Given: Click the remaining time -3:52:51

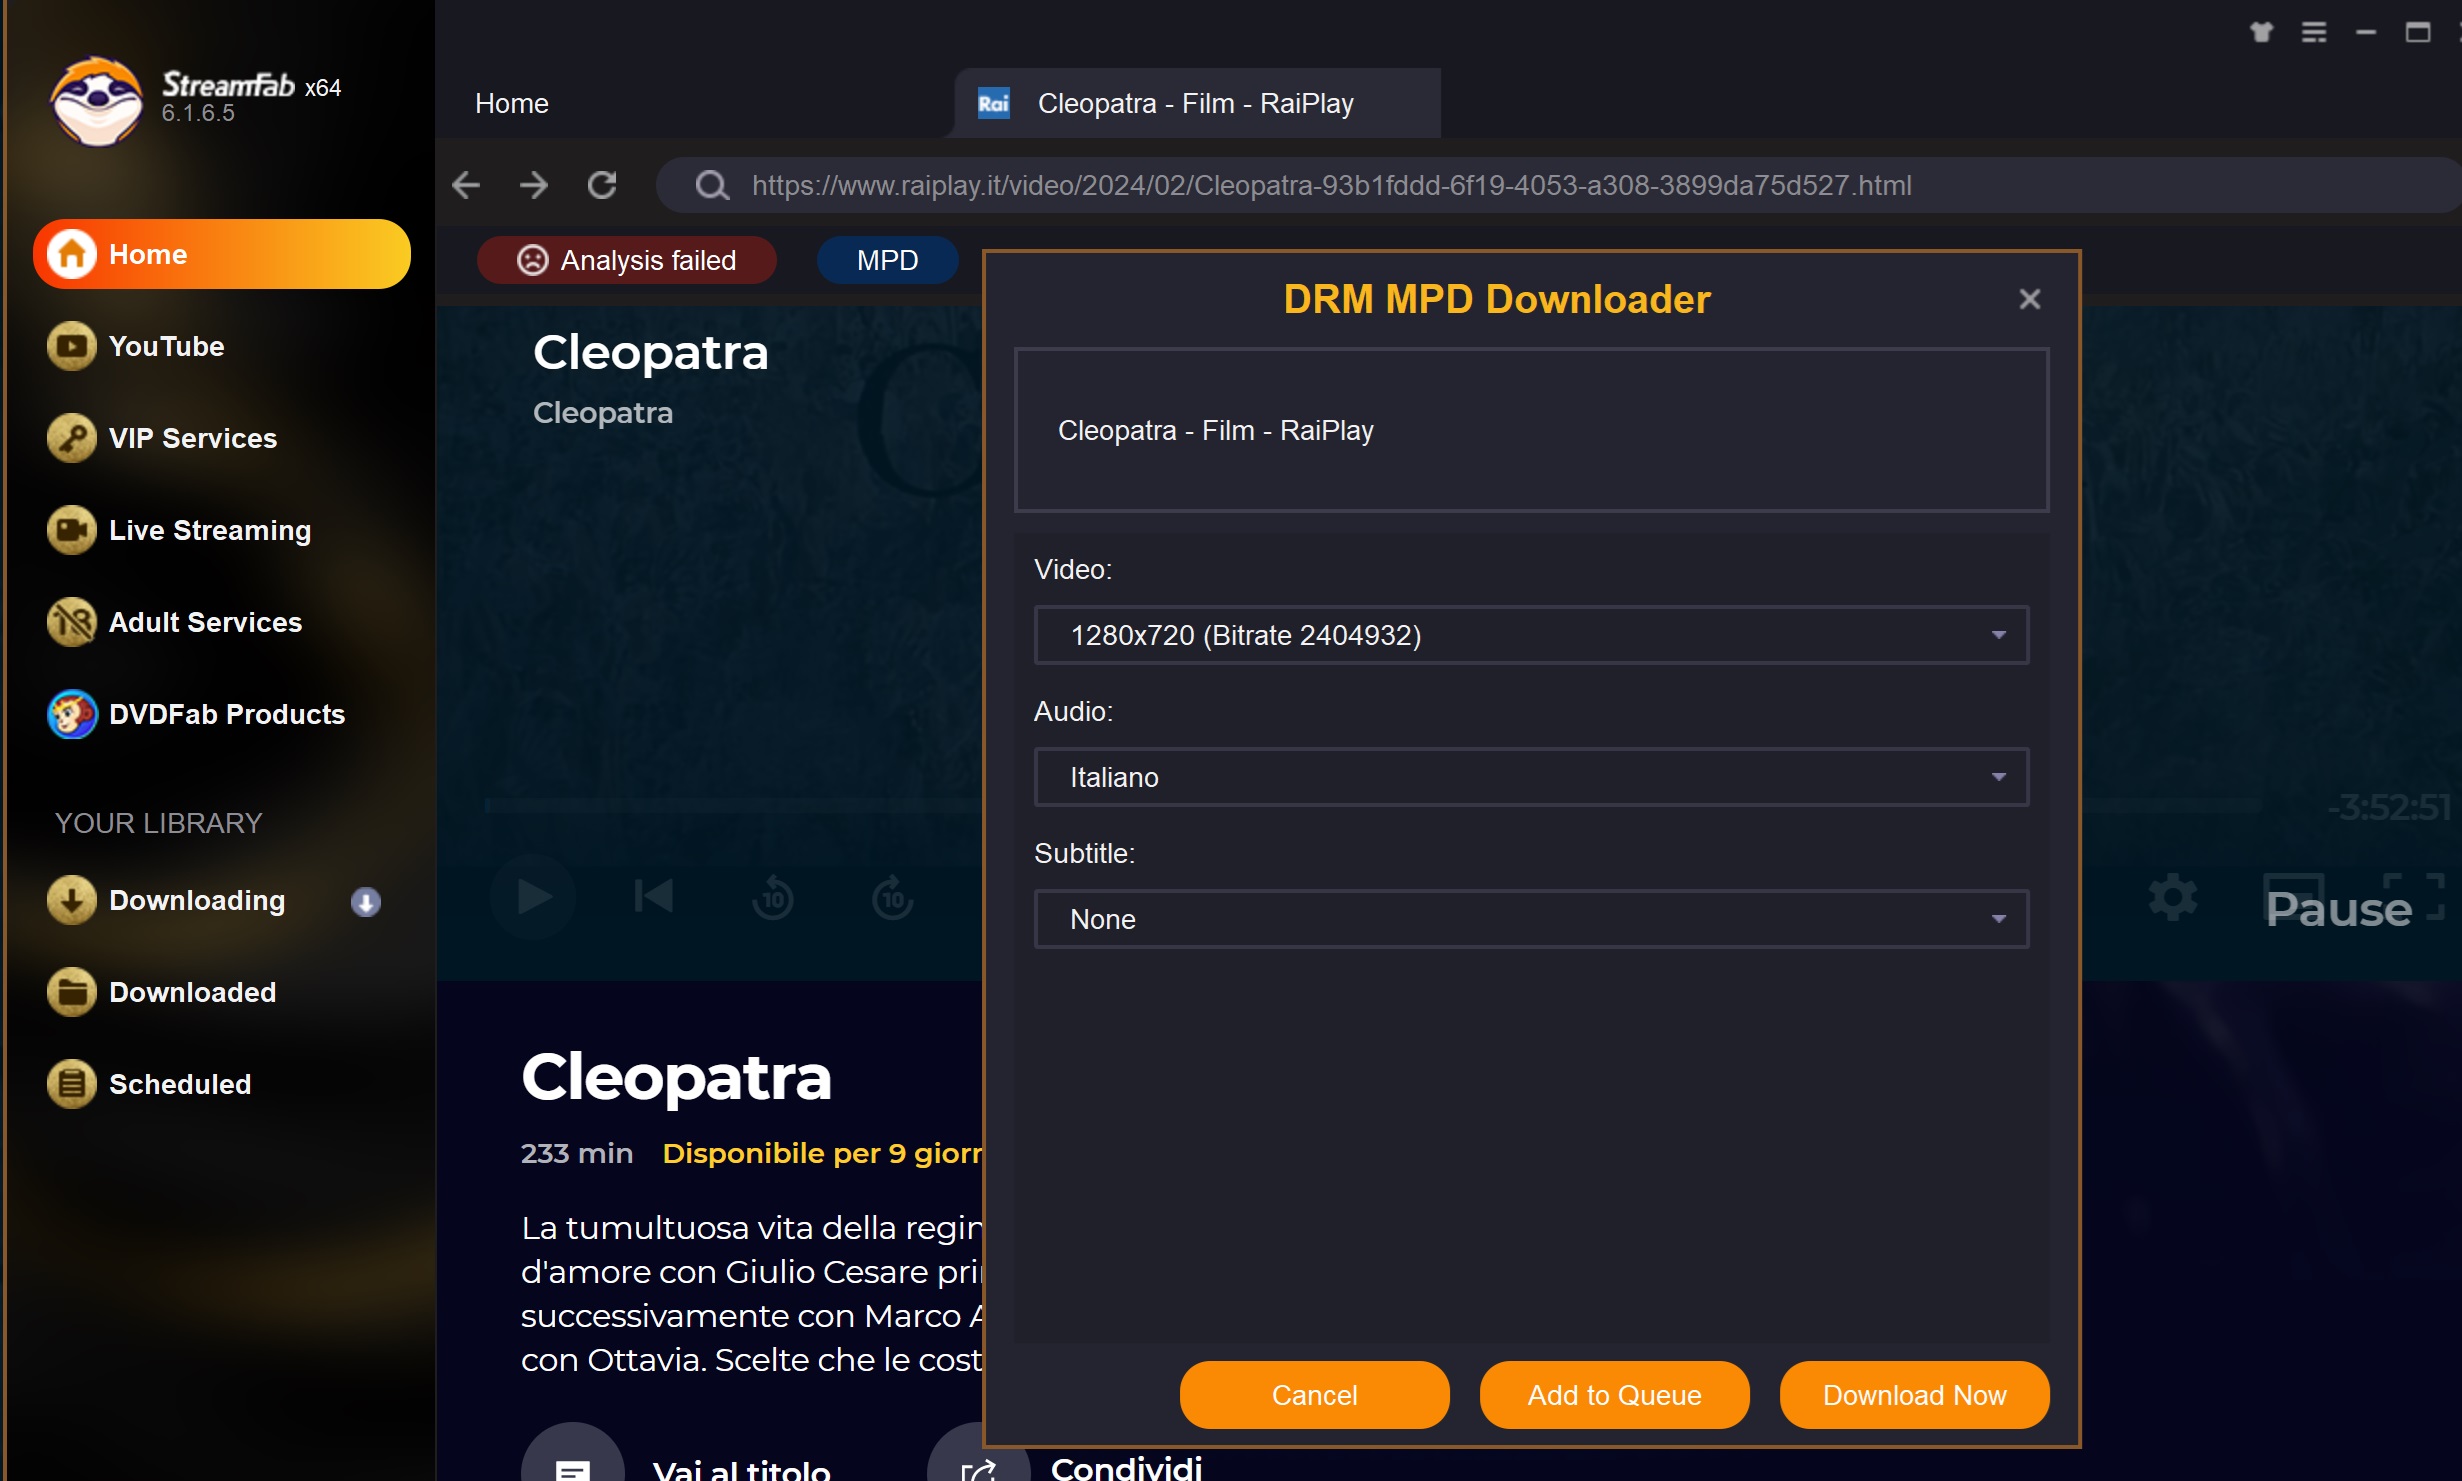Looking at the screenshot, I should click(2388, 806).
